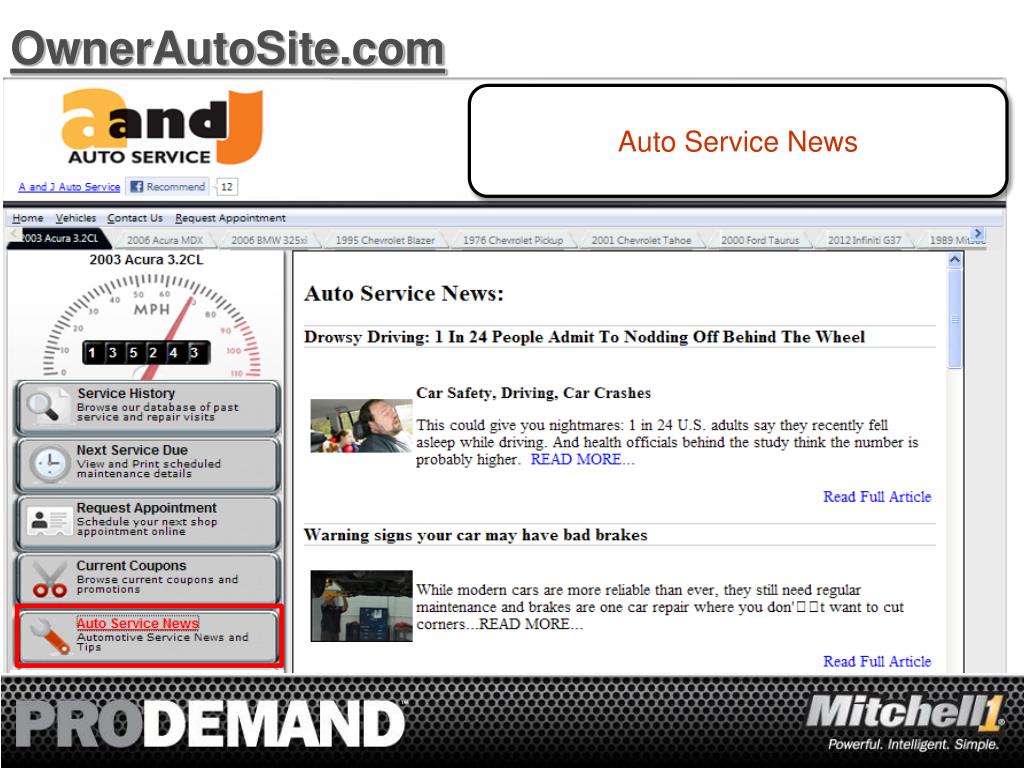The image size is (1024, 768).
Task: Click the Drowsy Driving article headline
Action: click(584, 337)
